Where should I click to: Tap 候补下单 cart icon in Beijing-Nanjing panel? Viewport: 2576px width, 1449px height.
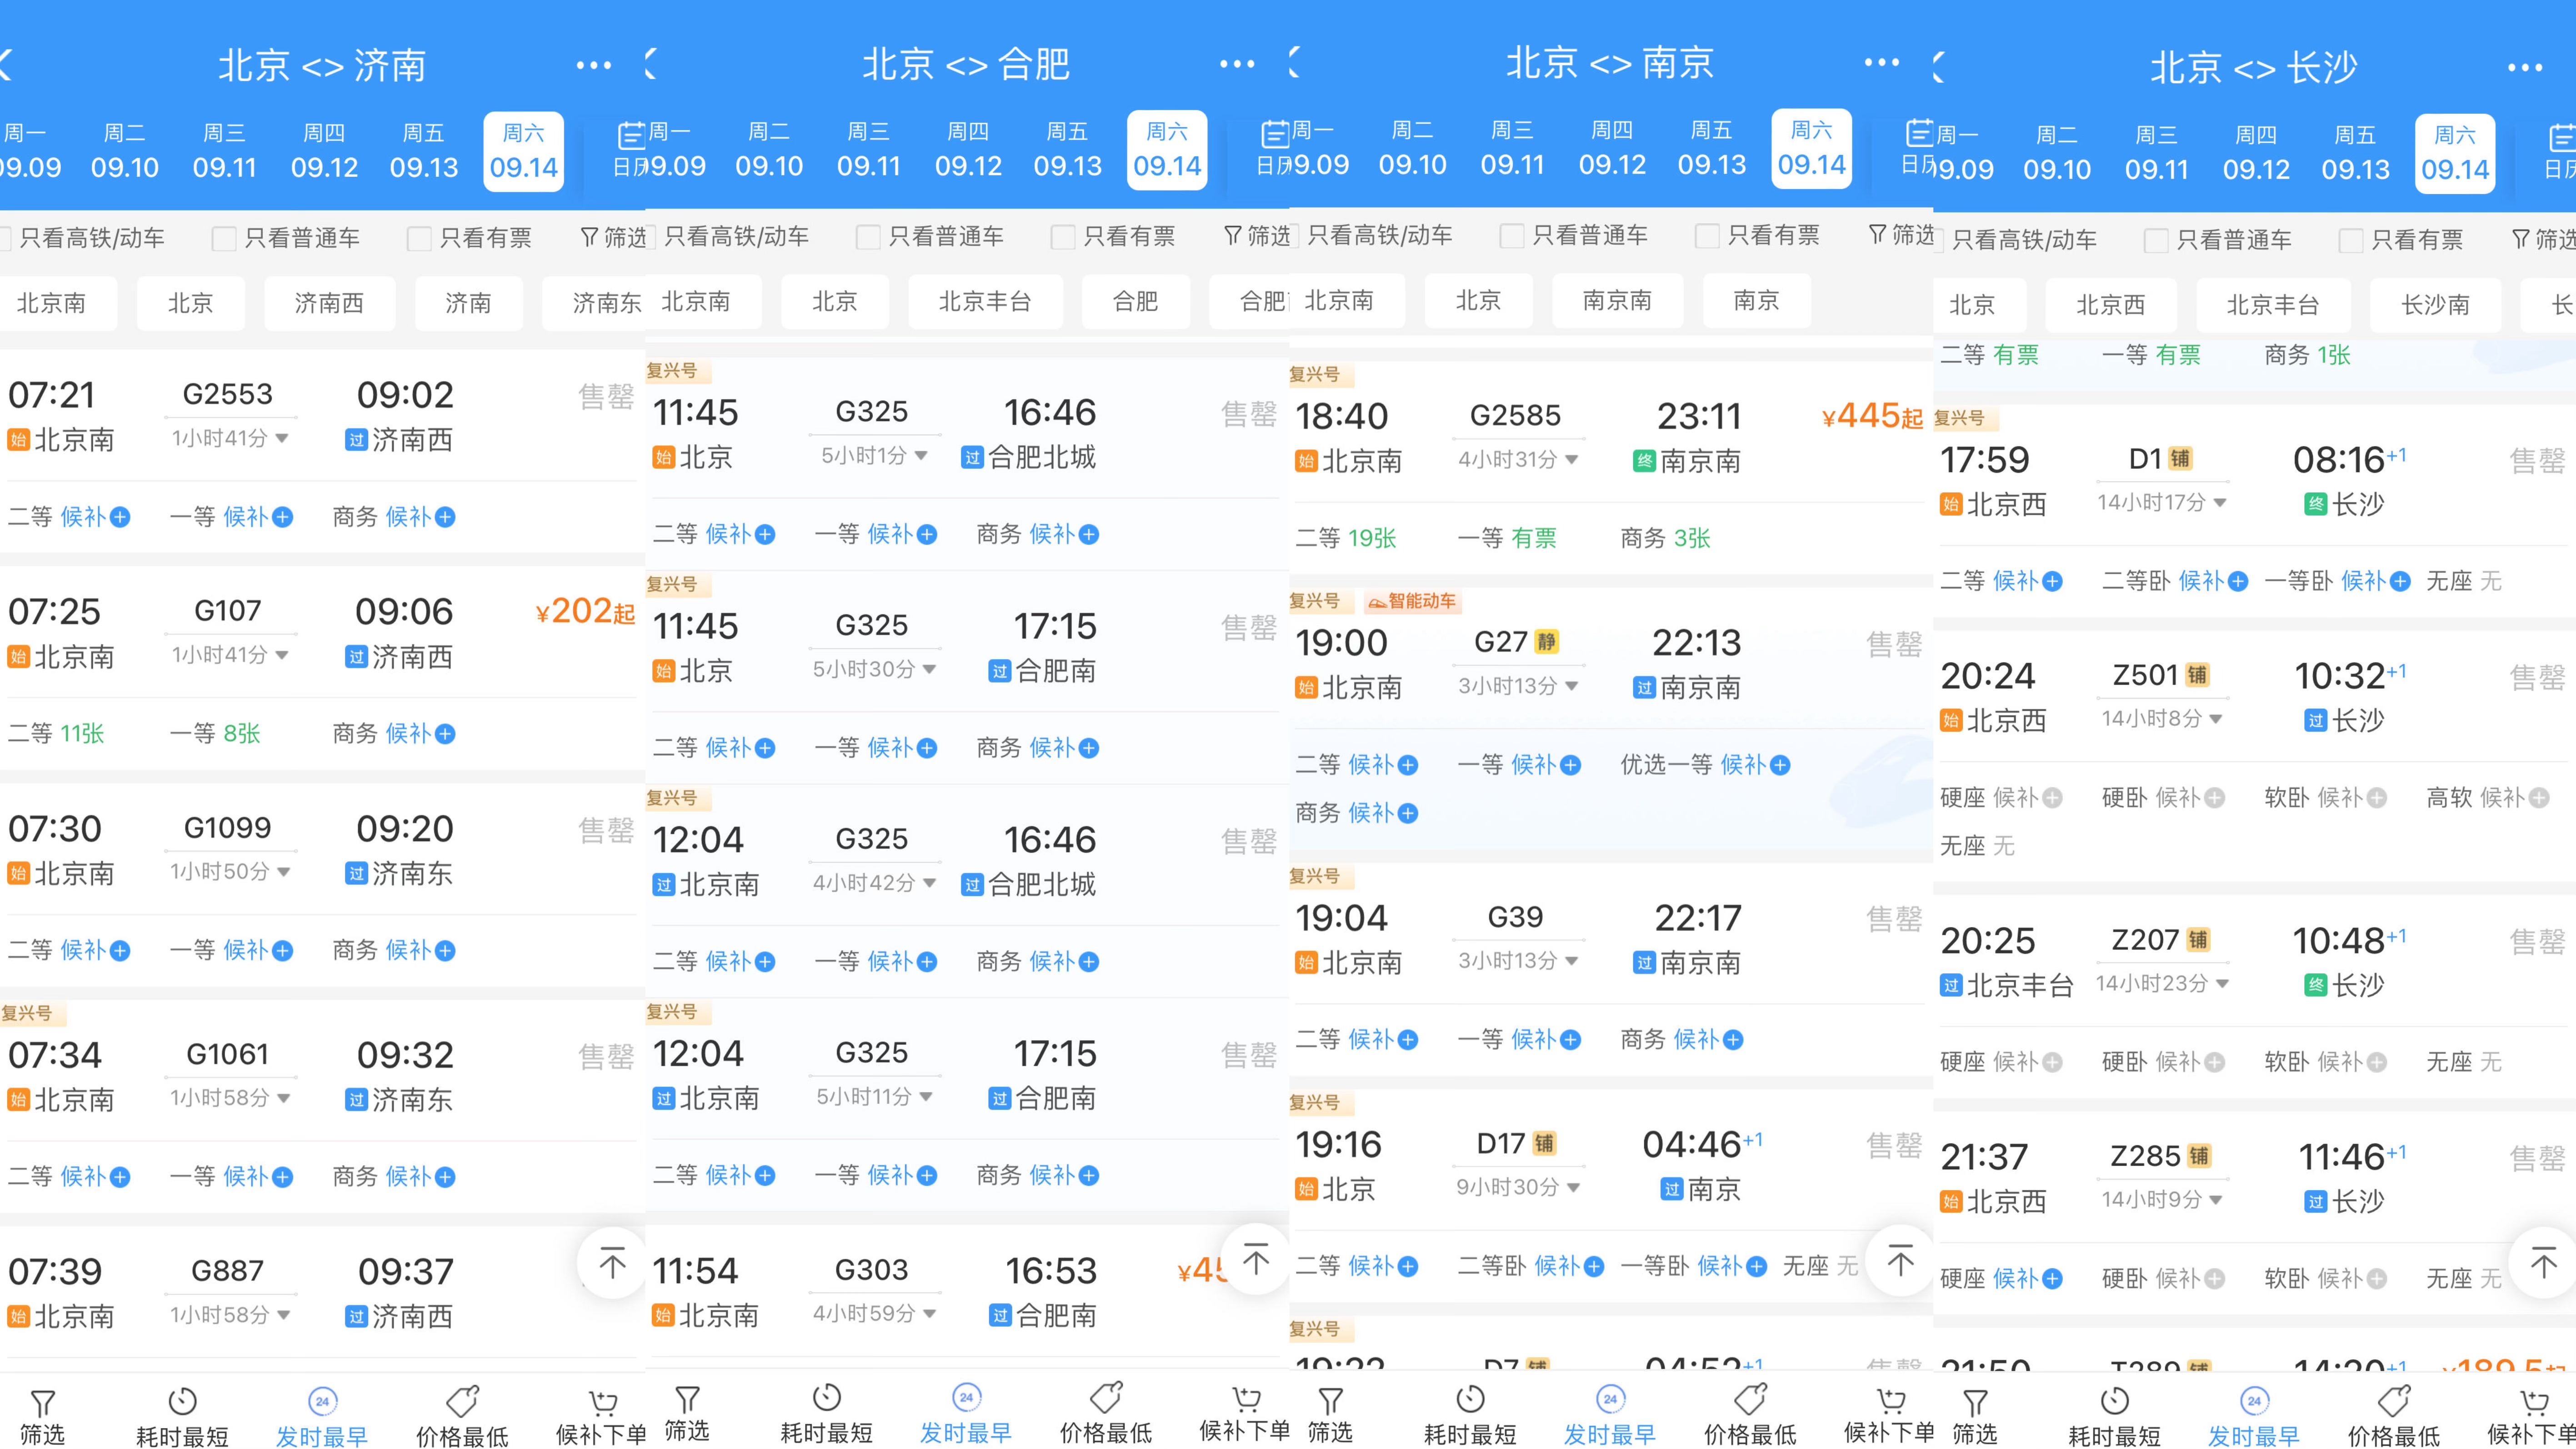[1890, 1400]
